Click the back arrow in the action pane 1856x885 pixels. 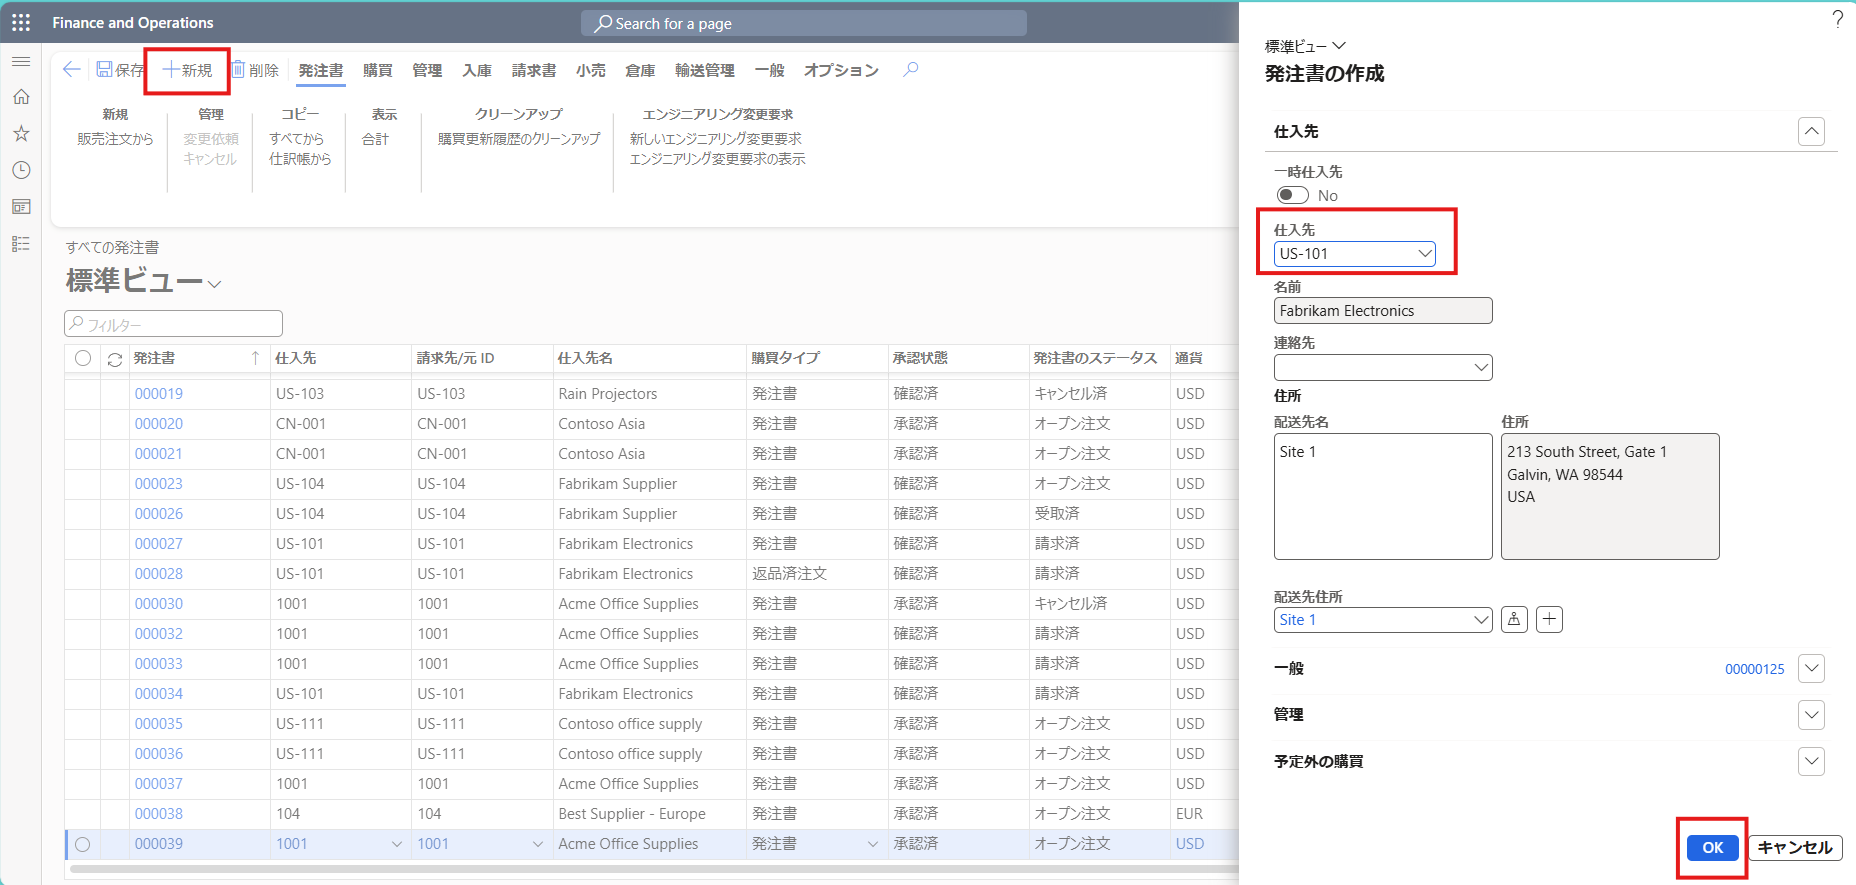coord(71,69)
